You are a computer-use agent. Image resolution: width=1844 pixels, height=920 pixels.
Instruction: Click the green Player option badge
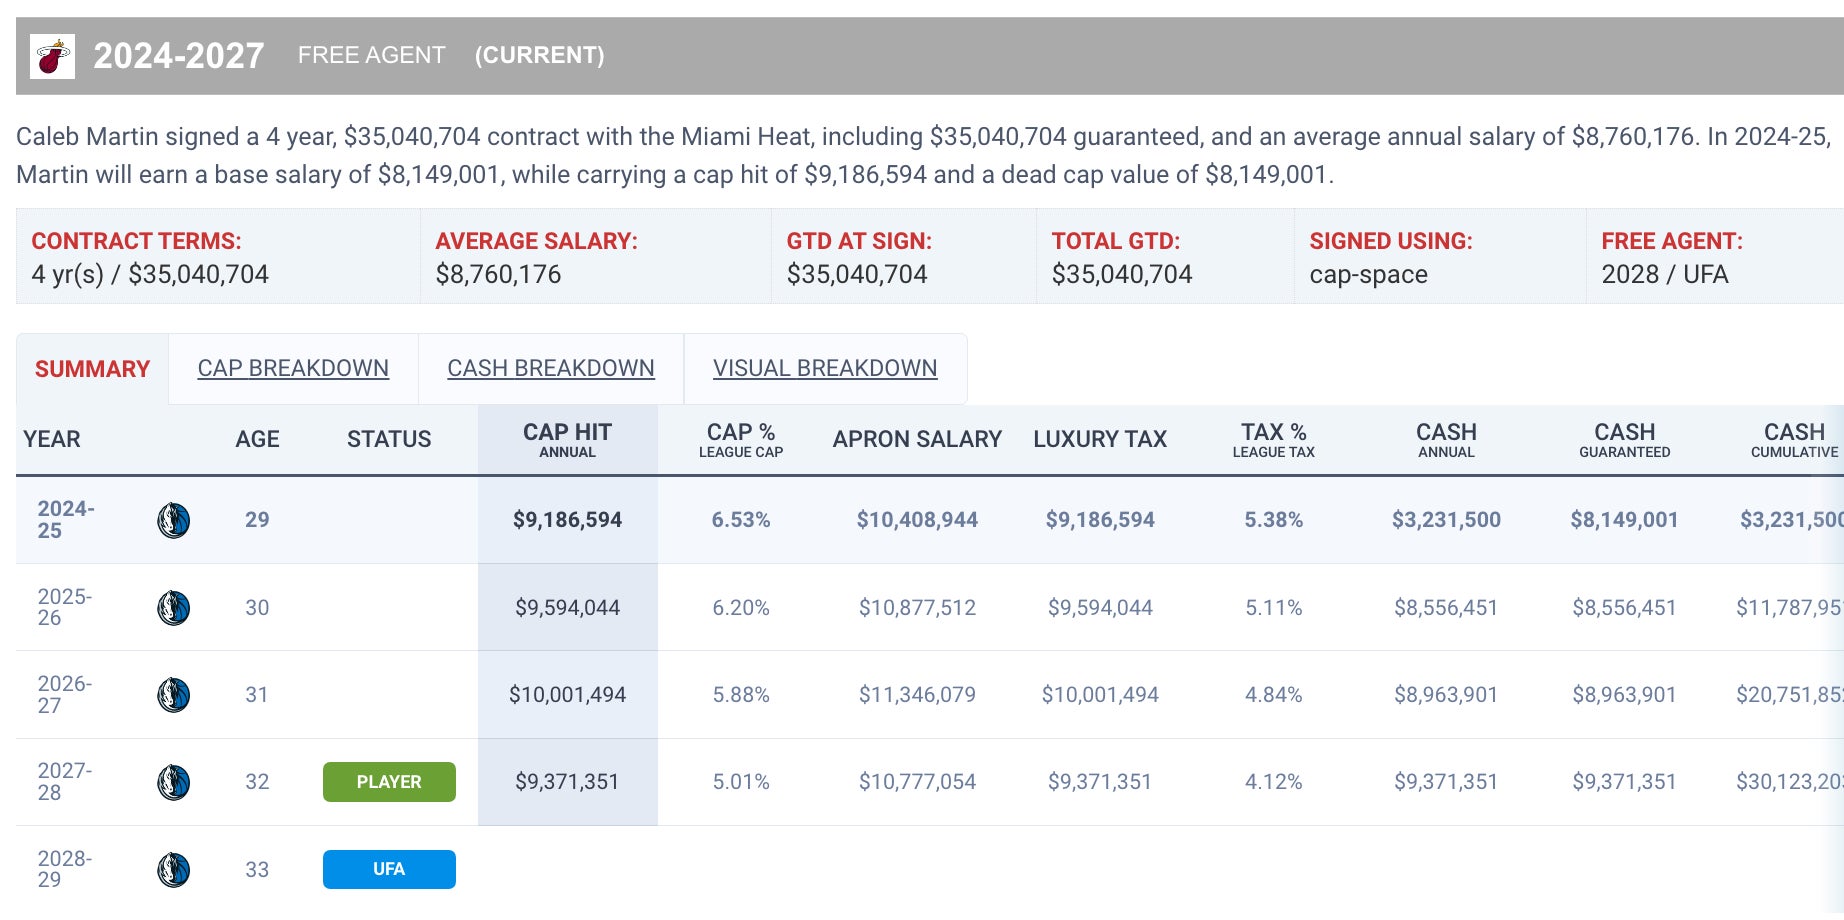[x=389, y=782]
